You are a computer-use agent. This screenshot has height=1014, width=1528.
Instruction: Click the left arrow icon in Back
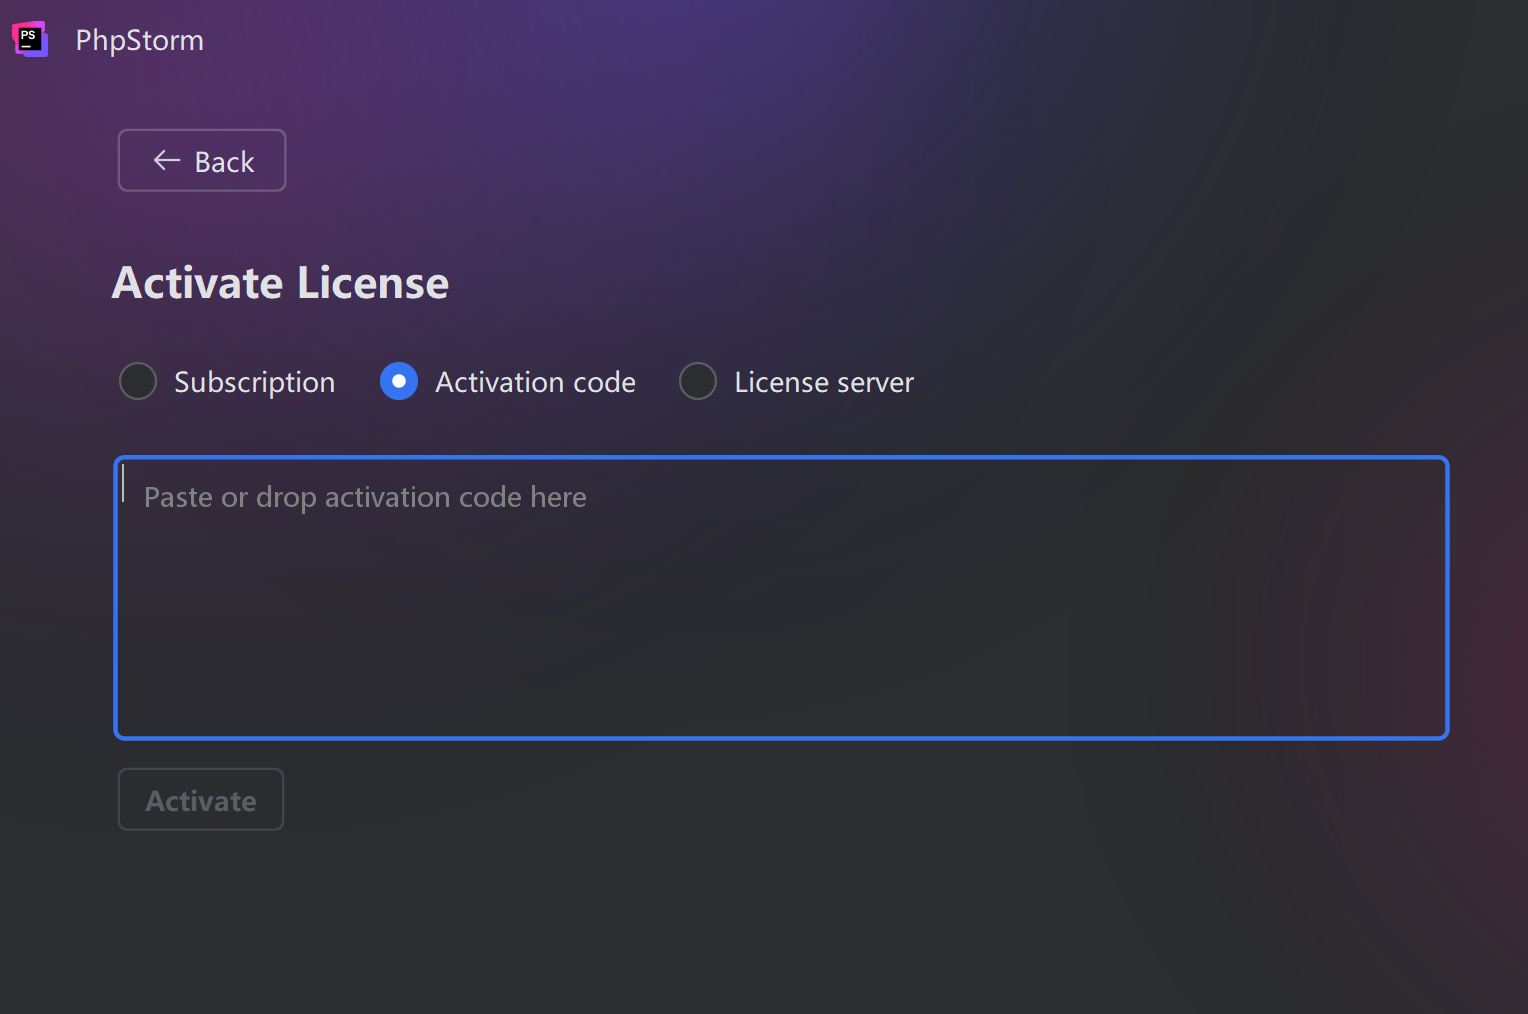[x=166, y=161]
